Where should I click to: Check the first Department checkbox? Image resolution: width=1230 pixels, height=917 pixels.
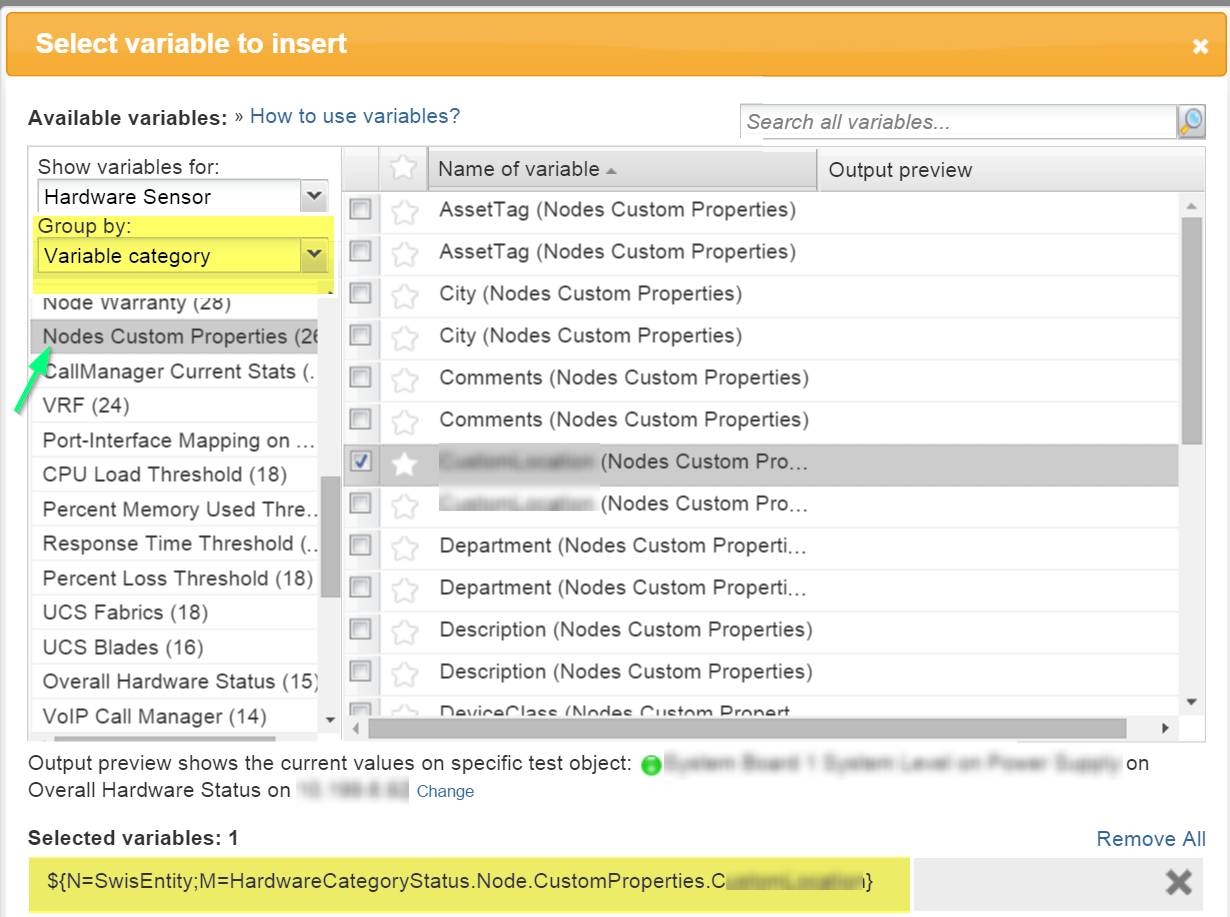click(360, 545)
